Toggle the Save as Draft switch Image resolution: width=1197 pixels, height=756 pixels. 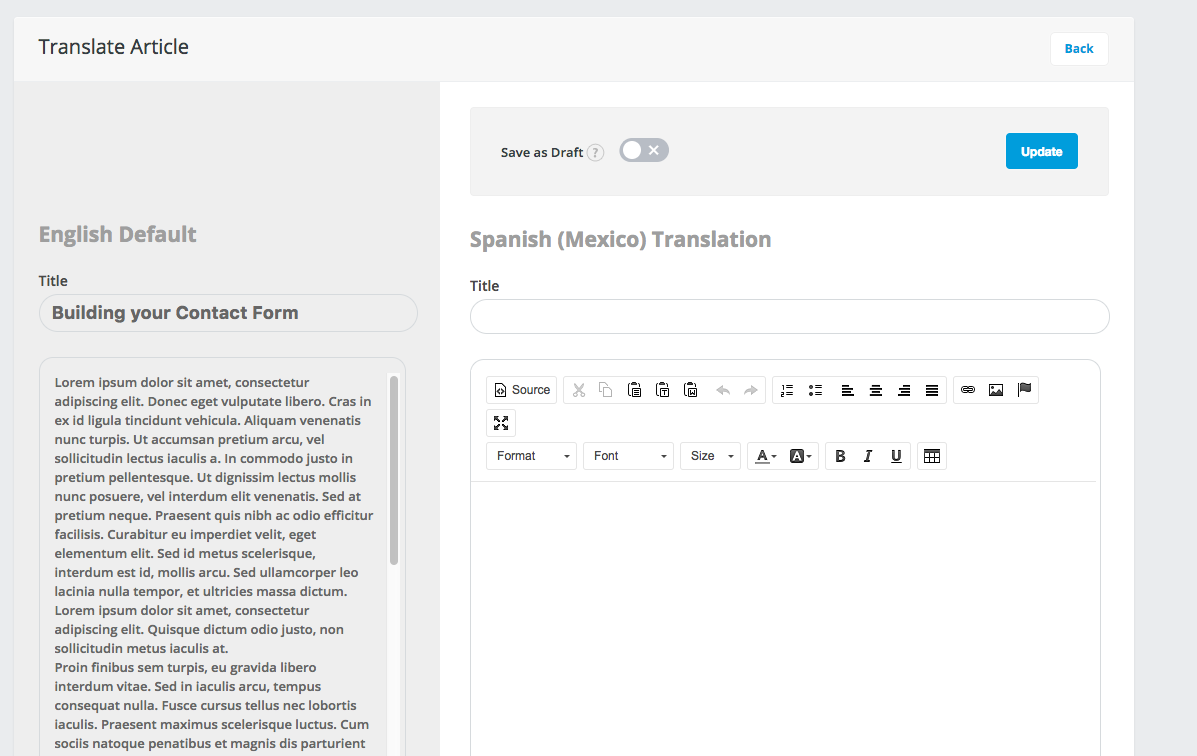(644, 150)
